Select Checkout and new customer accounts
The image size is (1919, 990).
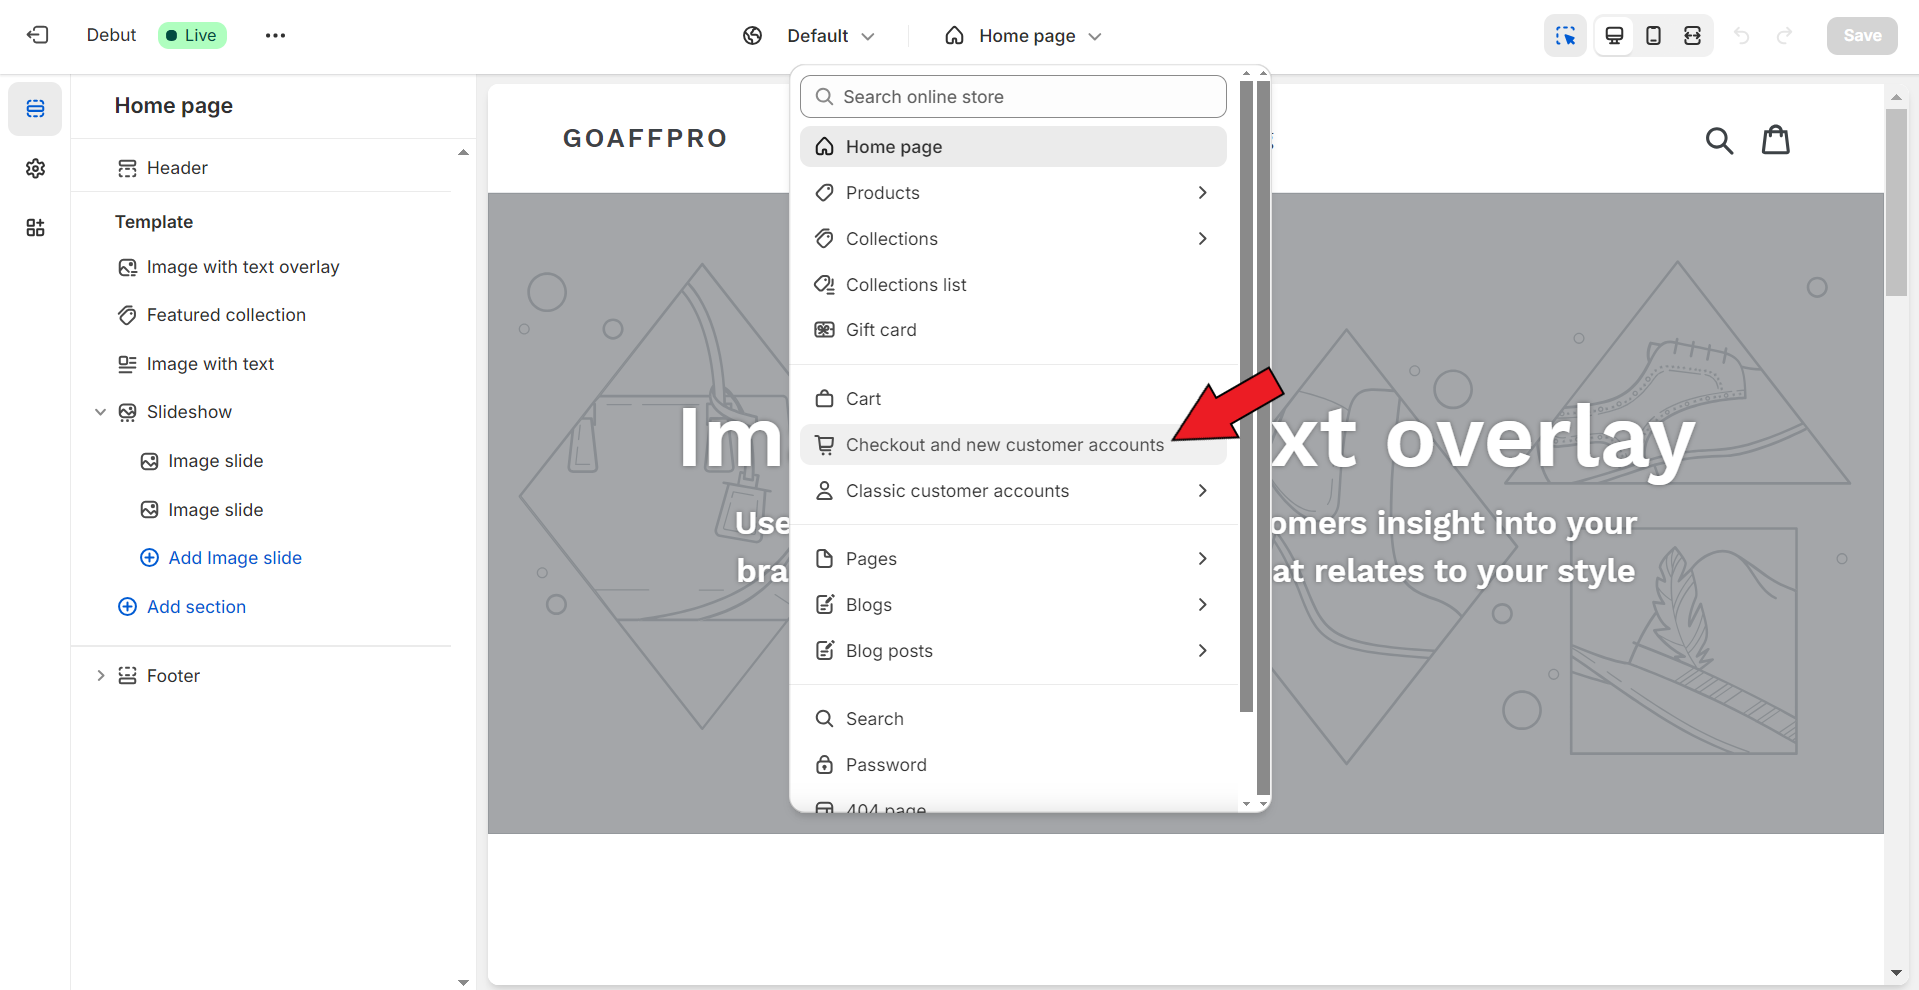point(1004,445)
